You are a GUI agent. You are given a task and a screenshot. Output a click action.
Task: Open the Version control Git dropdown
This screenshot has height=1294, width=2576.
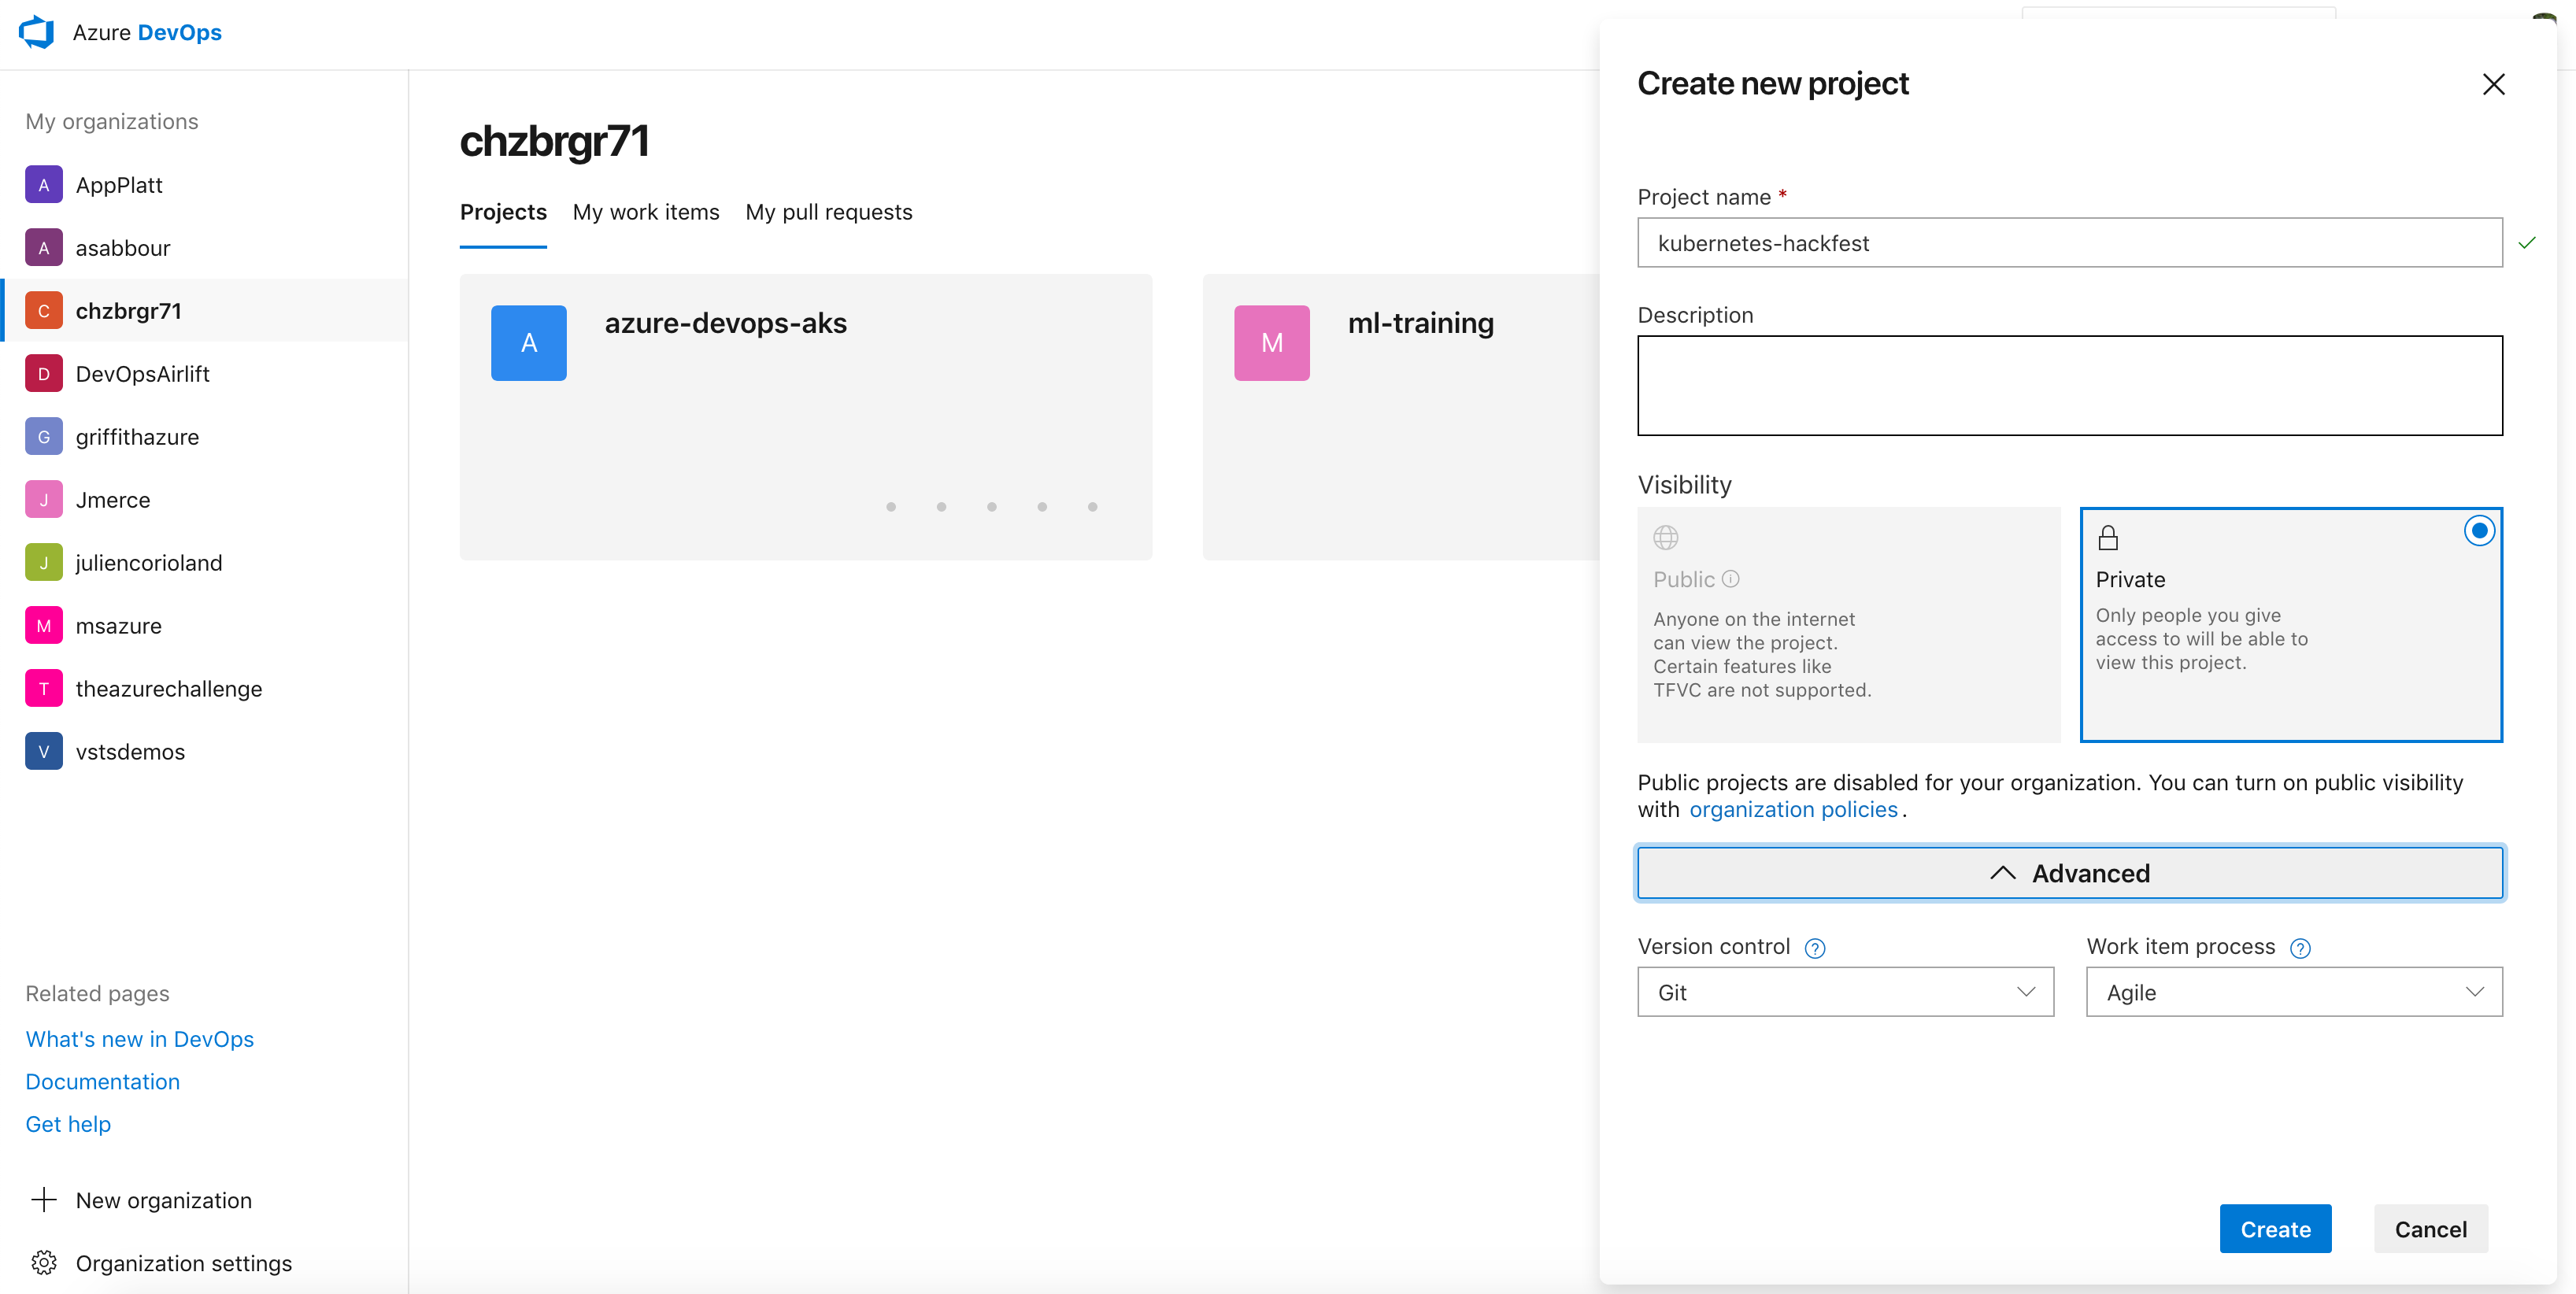pos(1846,992)
